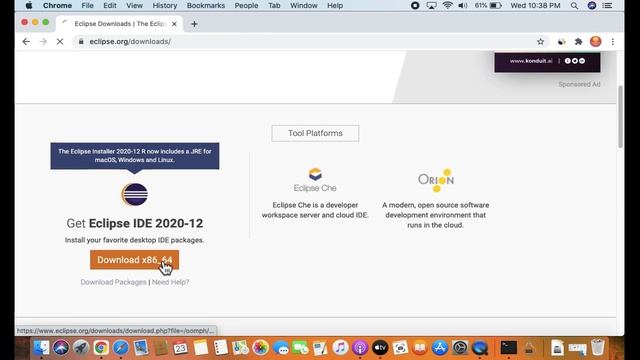Open the File menu
Viewport: 640px width, 360px height.
[x=87, y=6]
